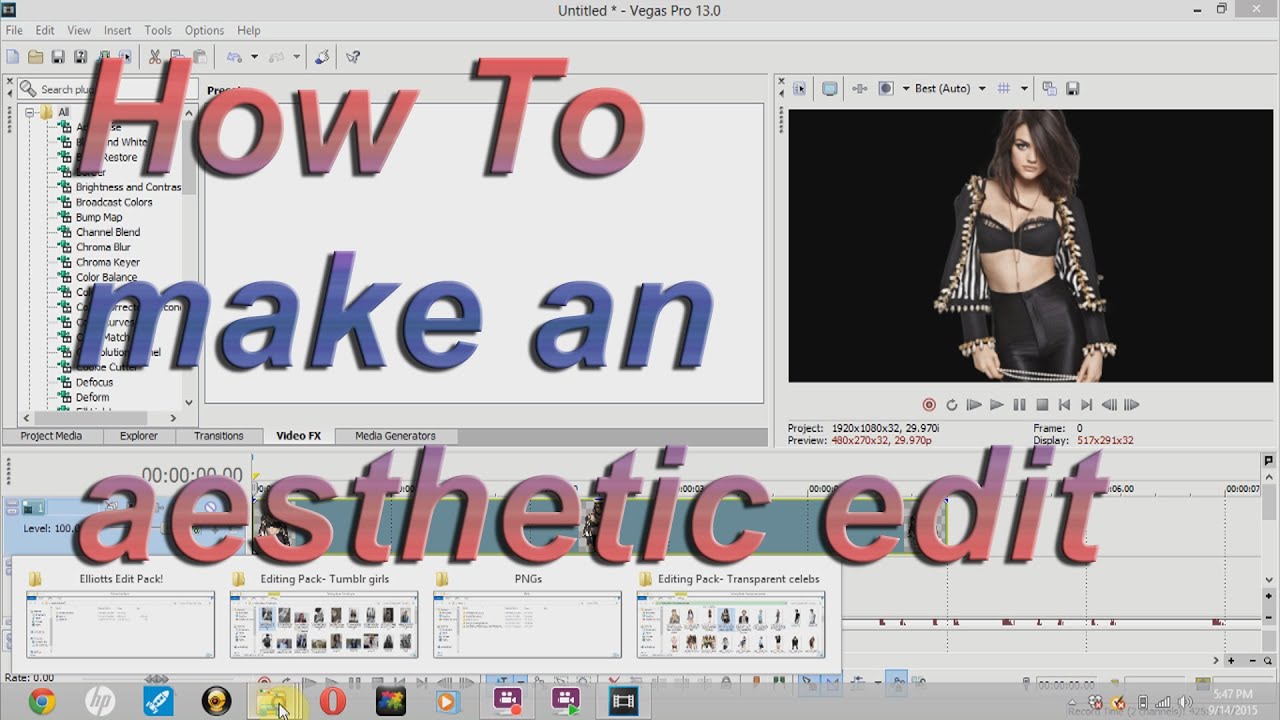Toggle preview on external monitor icon
This screenshot has width=1280, height=720.
pyautogui.click(x=829, y=88)
